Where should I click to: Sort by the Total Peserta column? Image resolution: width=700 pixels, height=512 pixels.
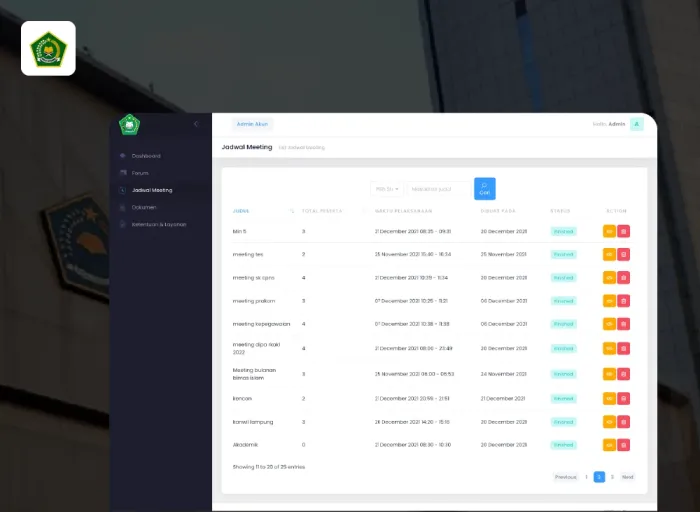point(322,211)
